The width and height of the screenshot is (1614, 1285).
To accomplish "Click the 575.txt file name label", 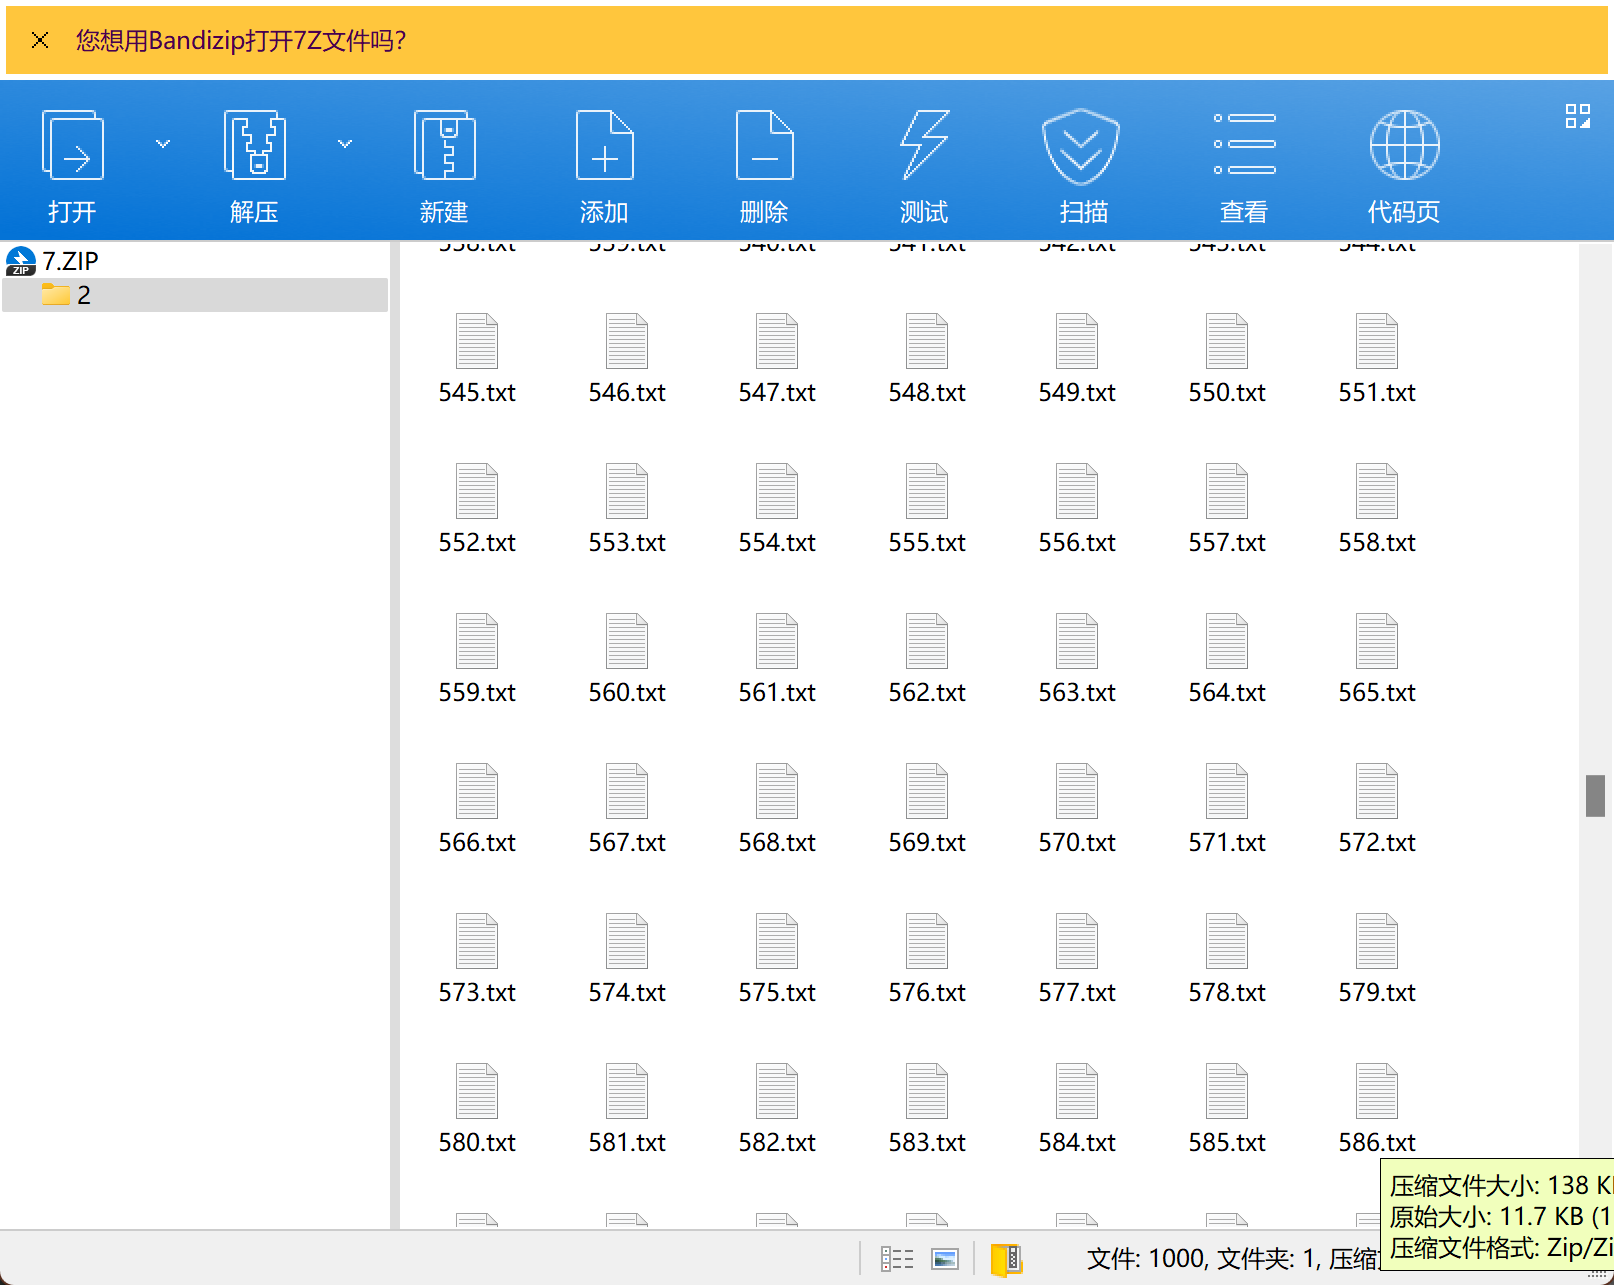I will pos(777,992).
